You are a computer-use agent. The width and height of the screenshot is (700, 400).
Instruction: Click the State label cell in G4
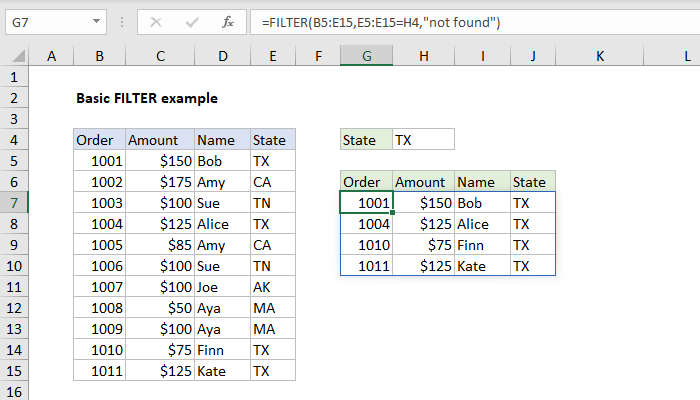[367, 140]
